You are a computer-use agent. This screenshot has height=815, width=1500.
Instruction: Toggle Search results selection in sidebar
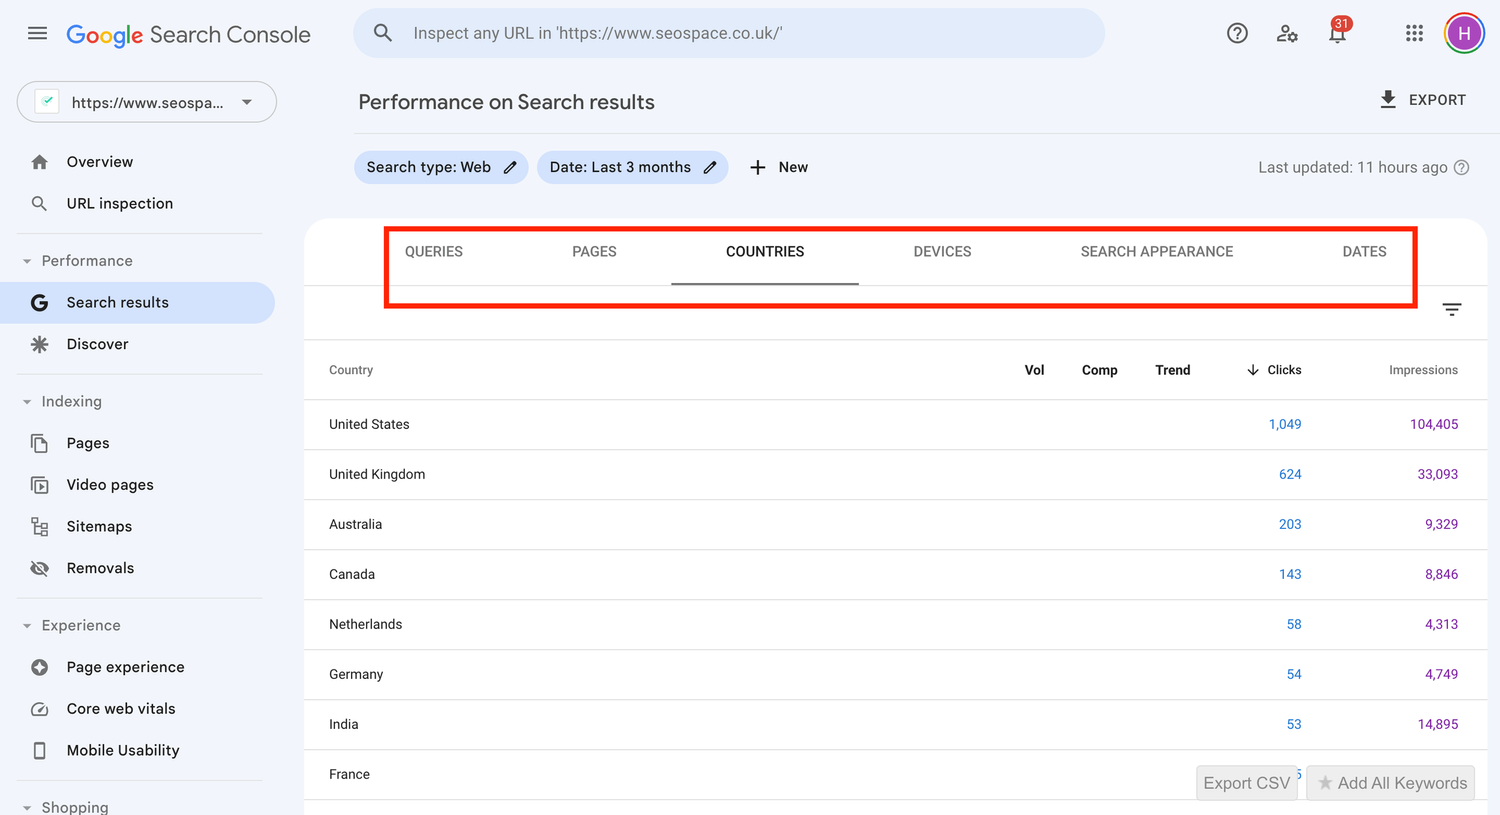(x=117, y=302)
